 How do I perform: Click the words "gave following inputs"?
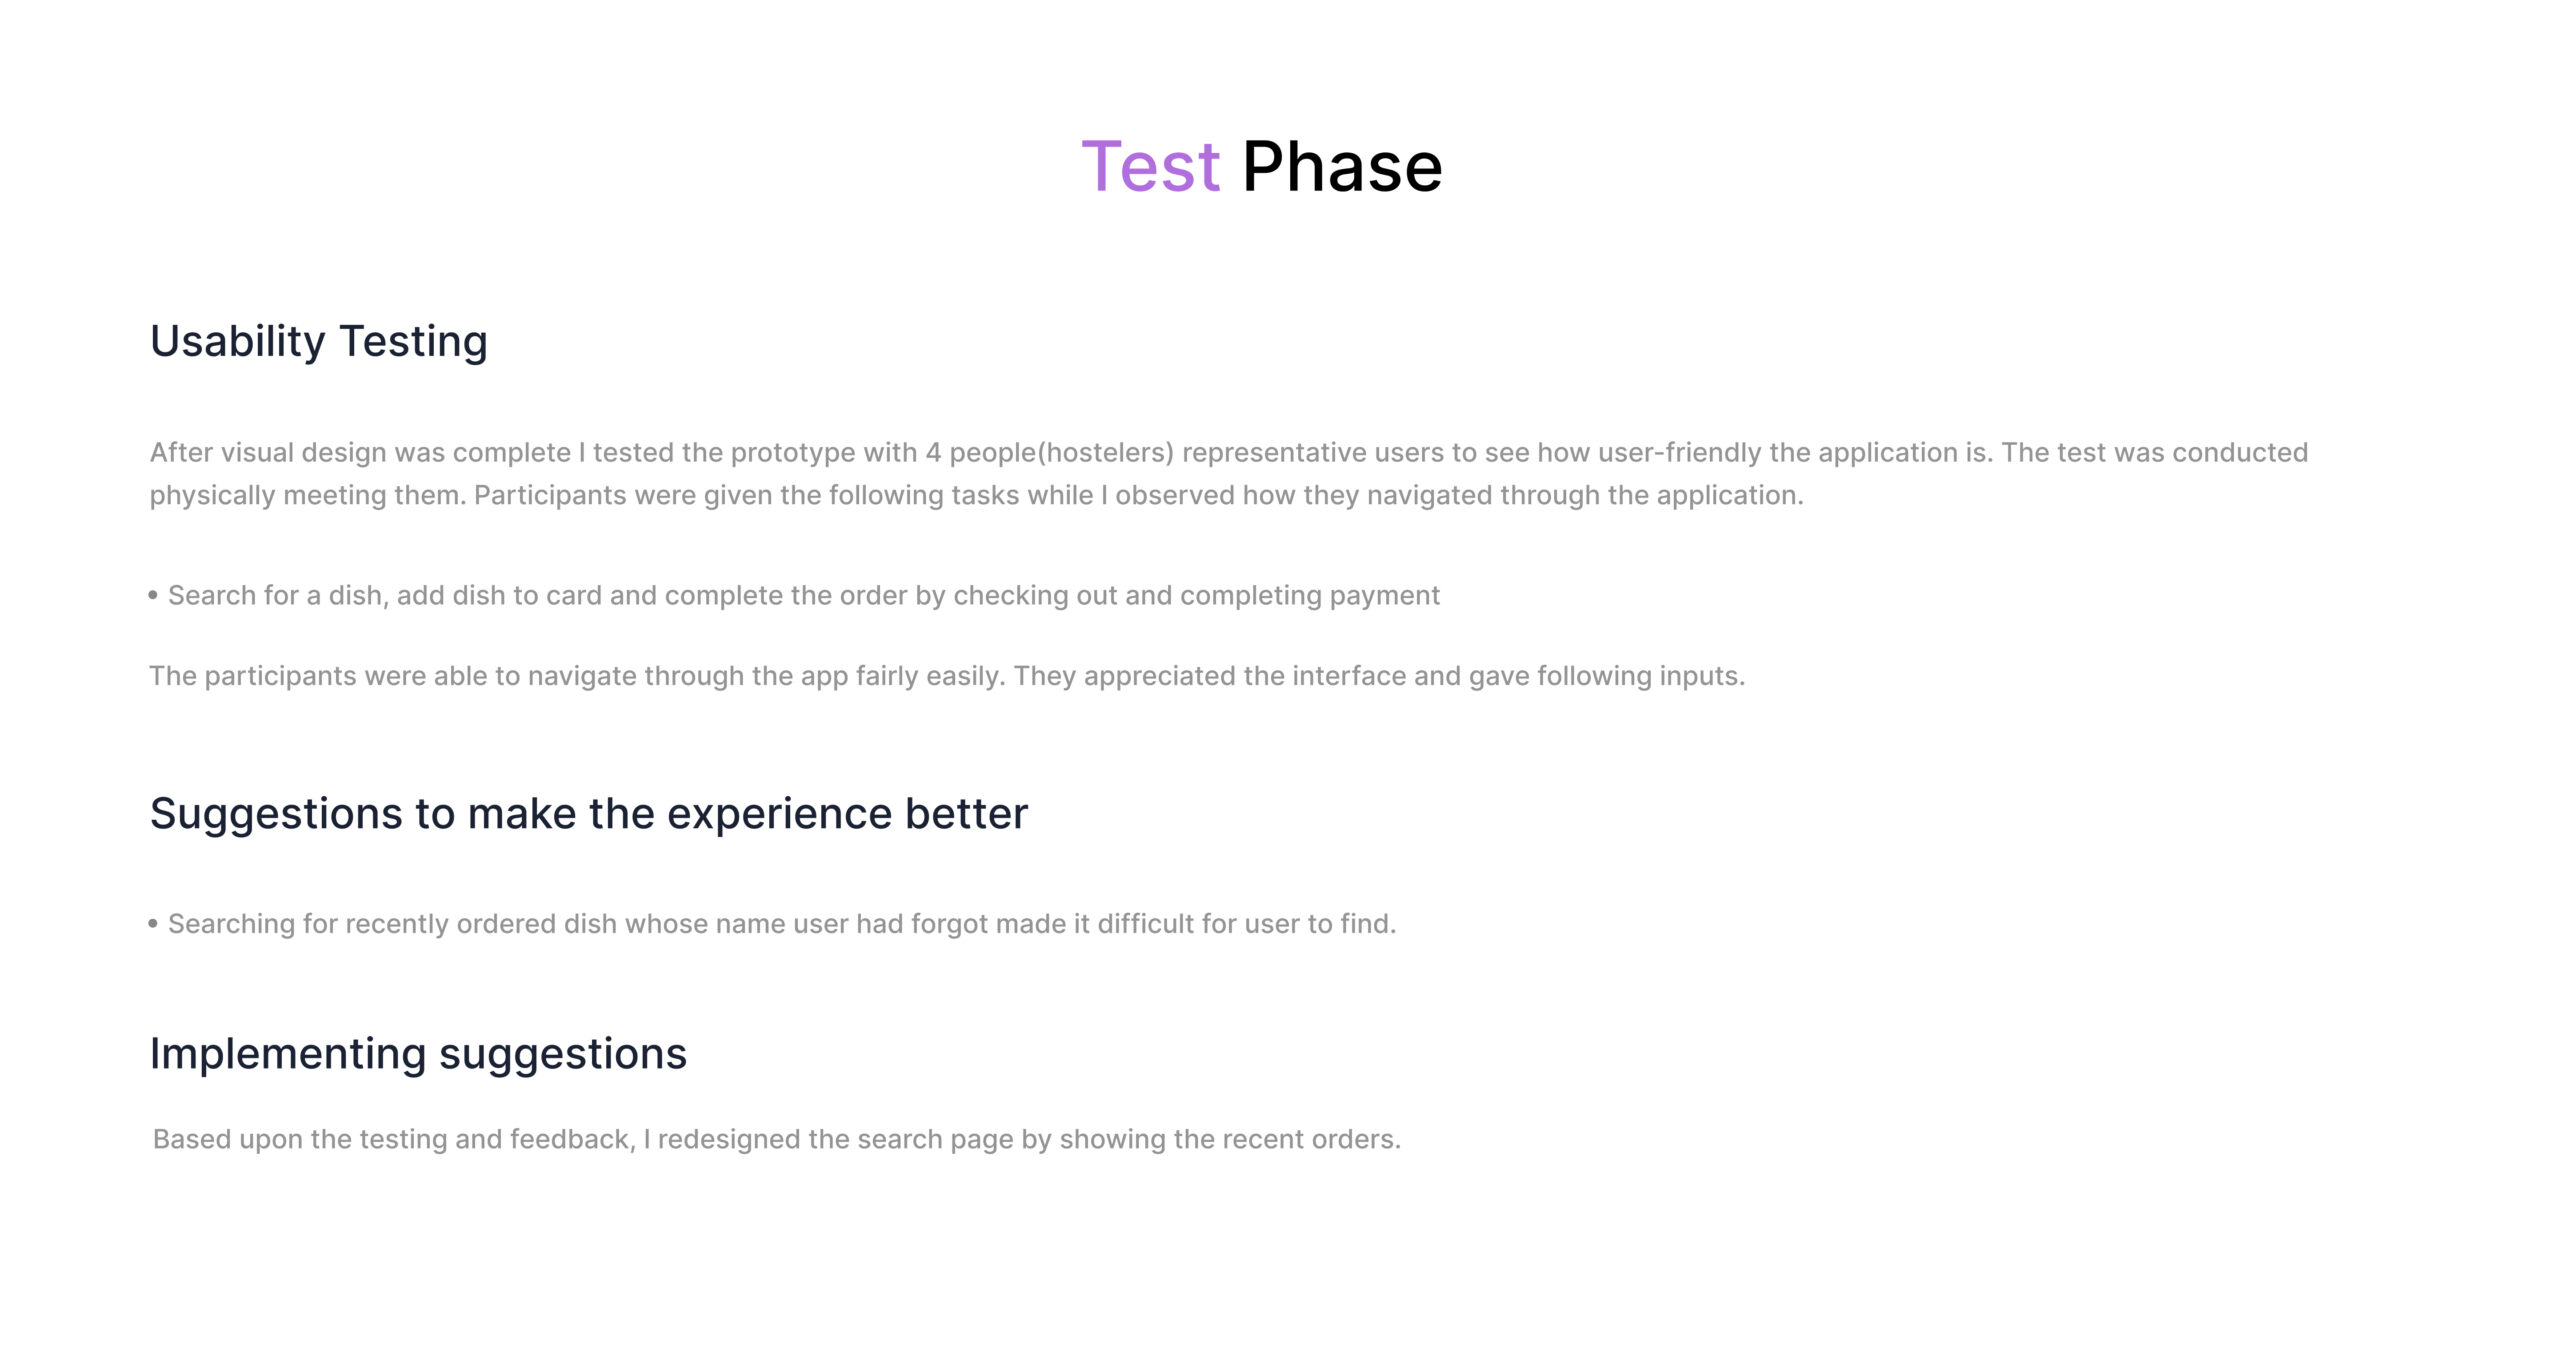click(x=1606, y=677)
